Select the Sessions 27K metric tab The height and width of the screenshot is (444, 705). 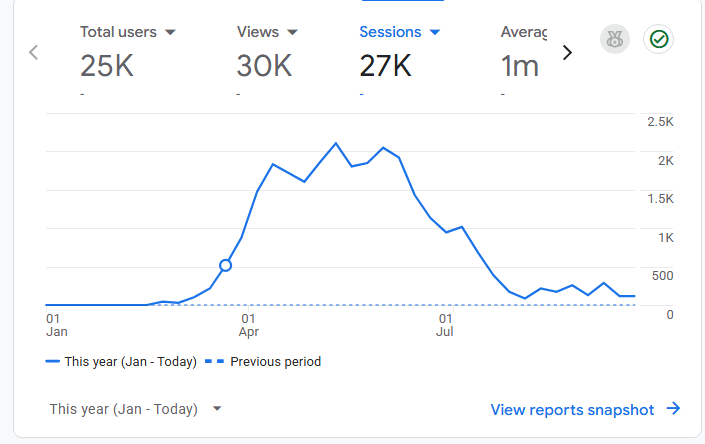pyautogui.click(x=400, y=58)
